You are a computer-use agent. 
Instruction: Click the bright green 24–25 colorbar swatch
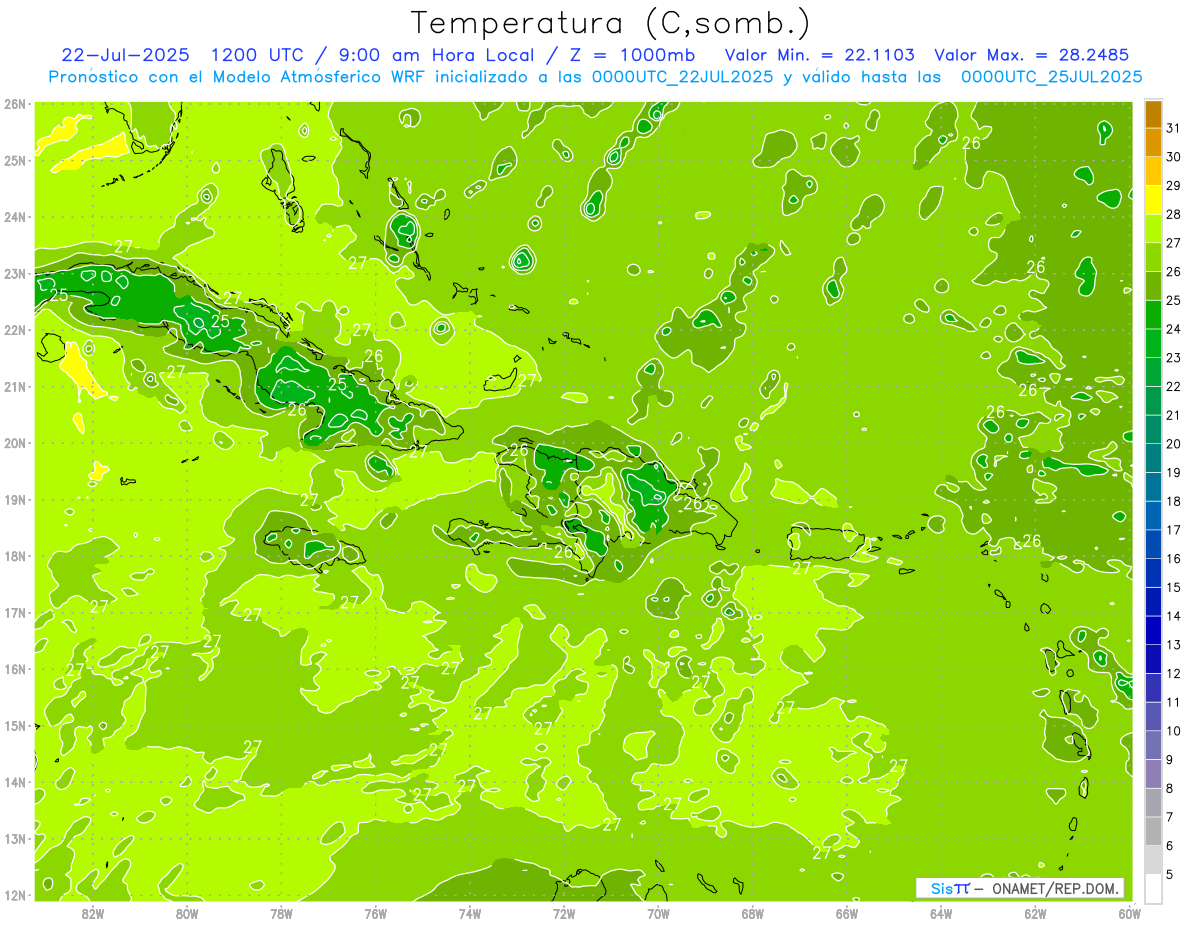click(1153, 314)
